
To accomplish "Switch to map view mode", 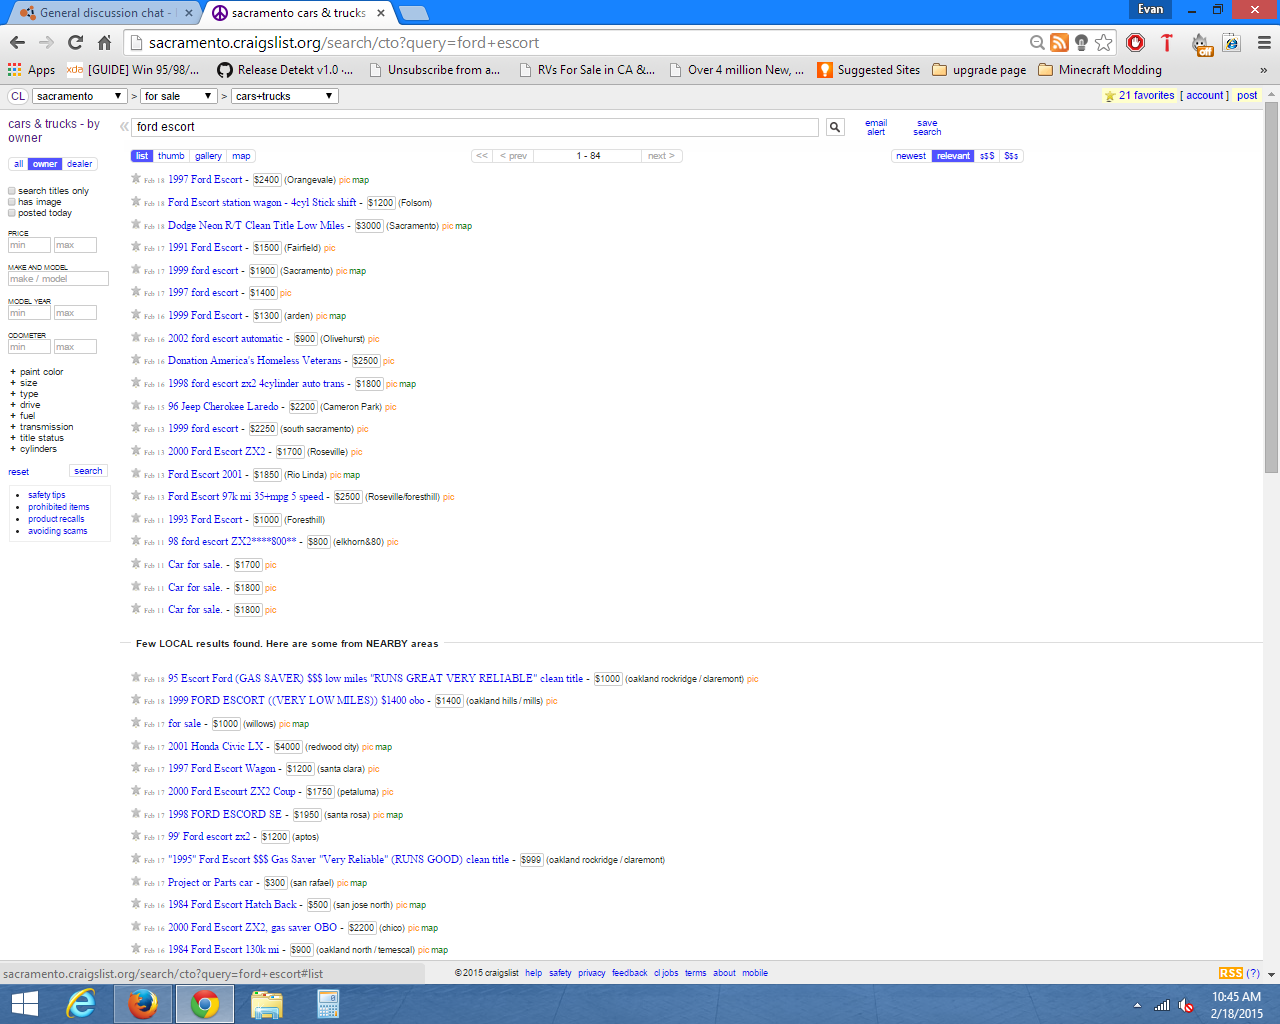I will [x=241, y=156].
